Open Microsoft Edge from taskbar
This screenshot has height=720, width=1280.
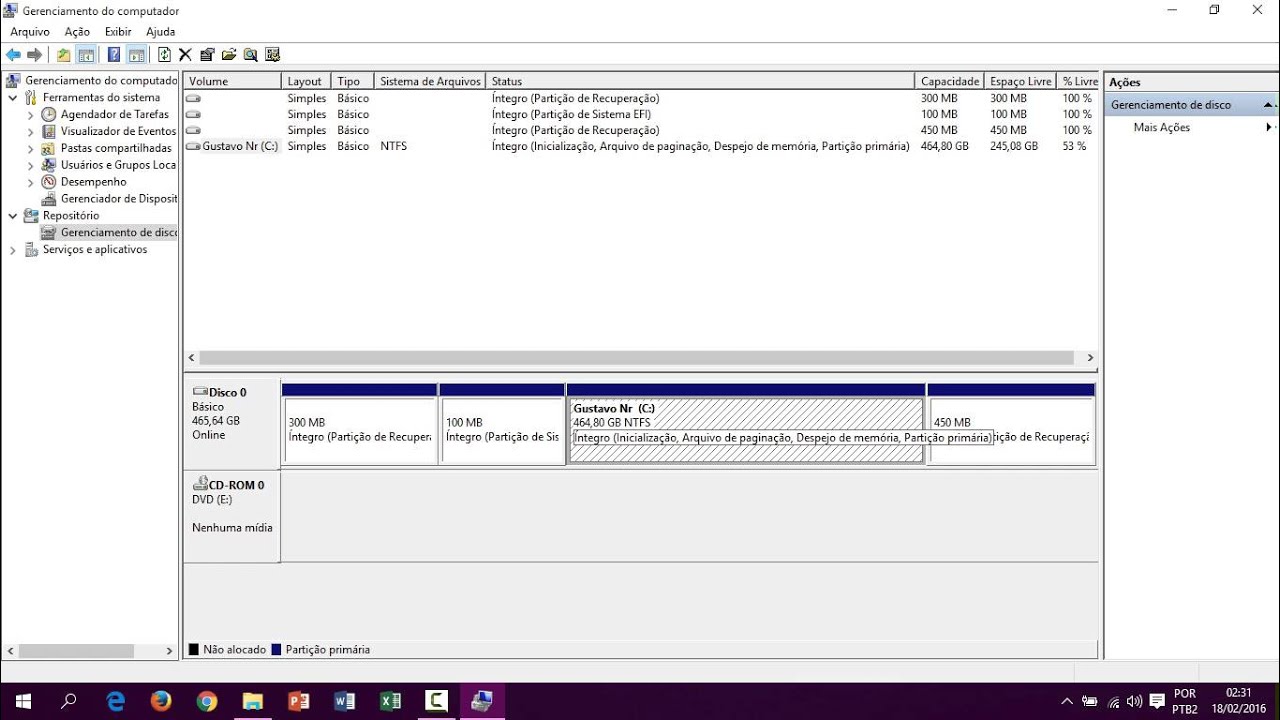115,701
